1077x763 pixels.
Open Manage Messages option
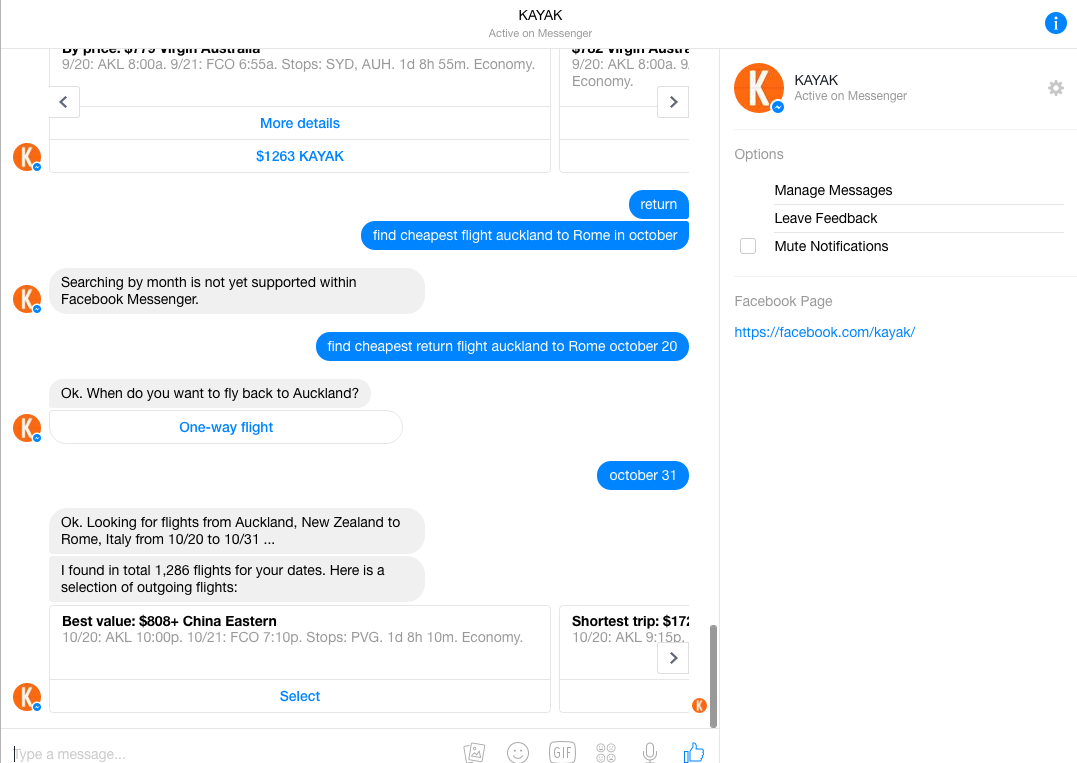[833, 190]
